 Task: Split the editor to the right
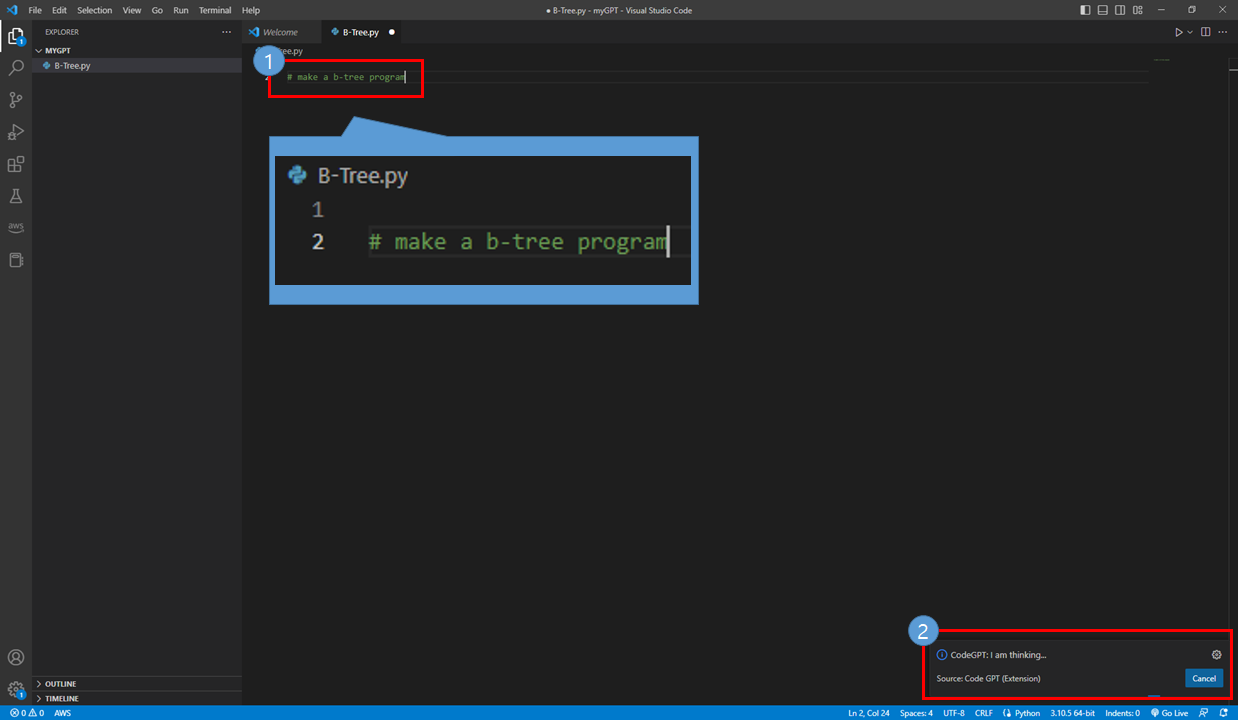[x=1206, y=32]
